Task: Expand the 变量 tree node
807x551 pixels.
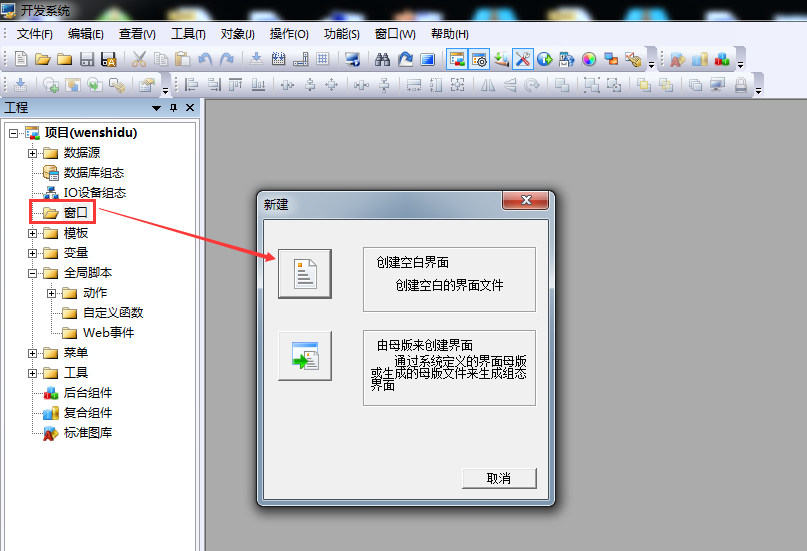Action: point(32,254)
